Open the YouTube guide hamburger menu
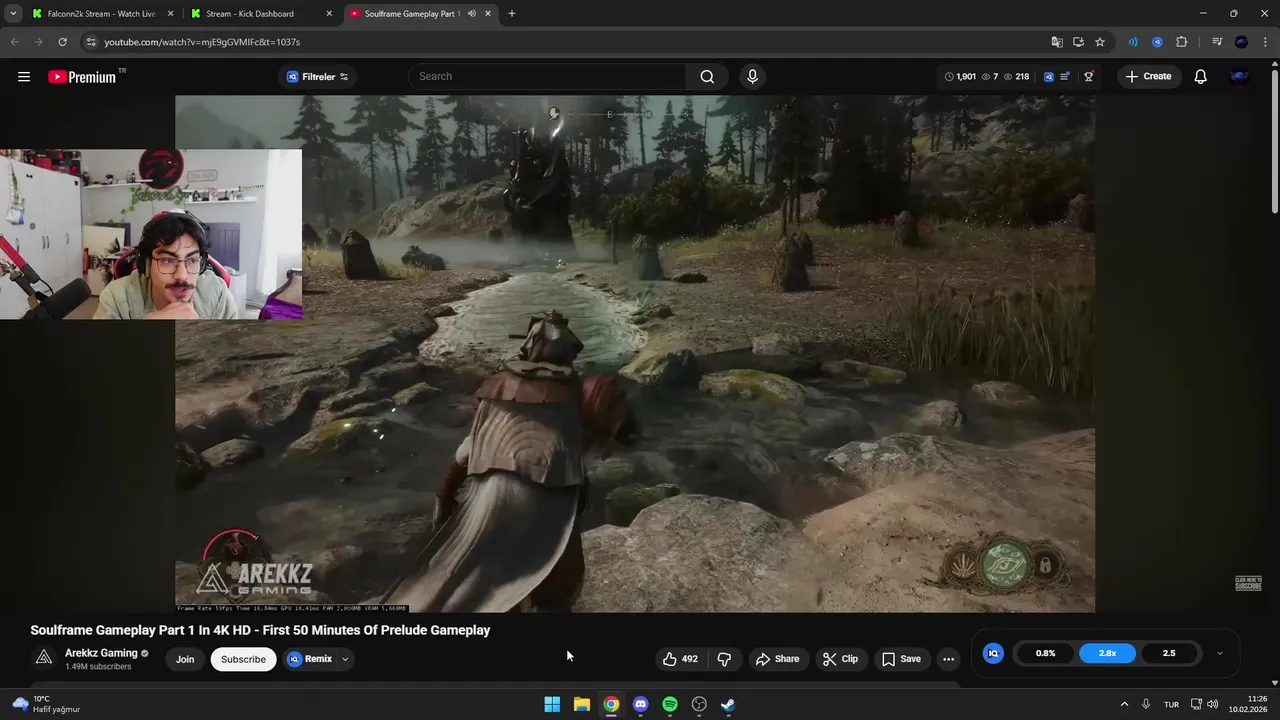Image resolution: width=1280 pixels, height=720 pixels. coord(24,76)
